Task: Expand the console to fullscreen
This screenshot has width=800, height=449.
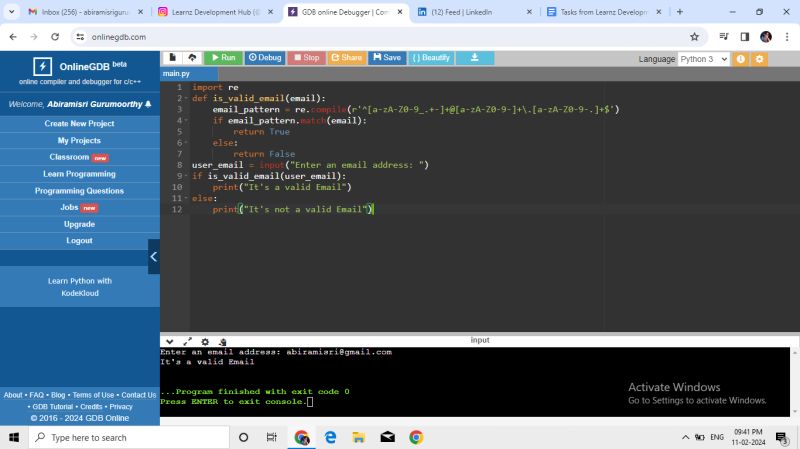Action: [187, 341]
